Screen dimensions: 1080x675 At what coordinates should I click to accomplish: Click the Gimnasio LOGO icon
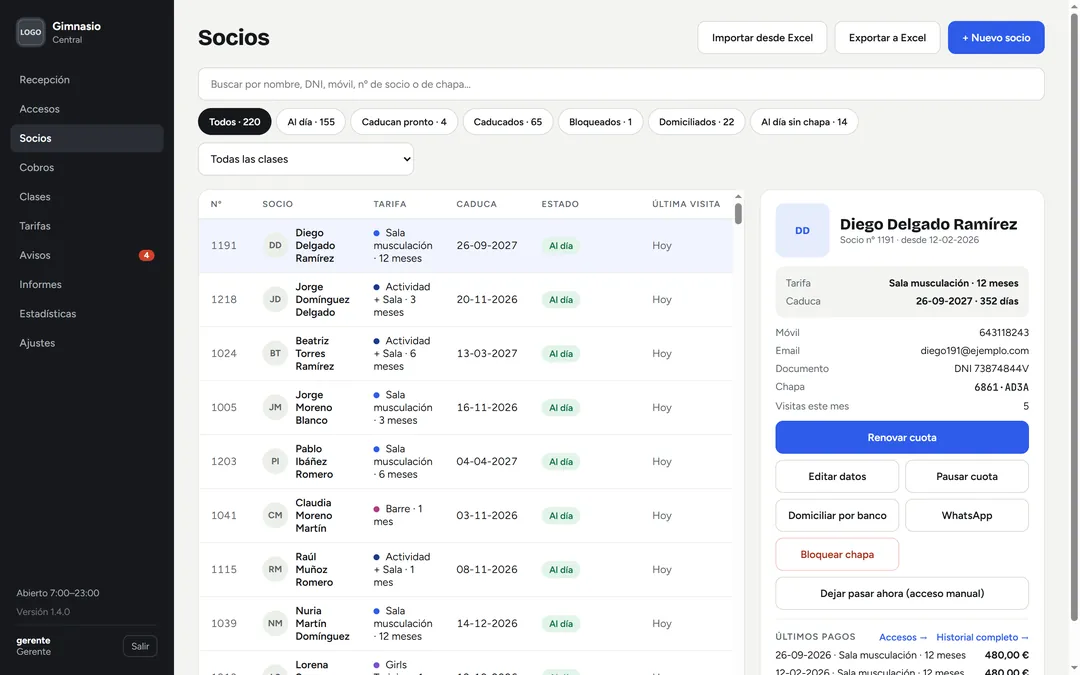pyautogui.click(x=30, y=32)
